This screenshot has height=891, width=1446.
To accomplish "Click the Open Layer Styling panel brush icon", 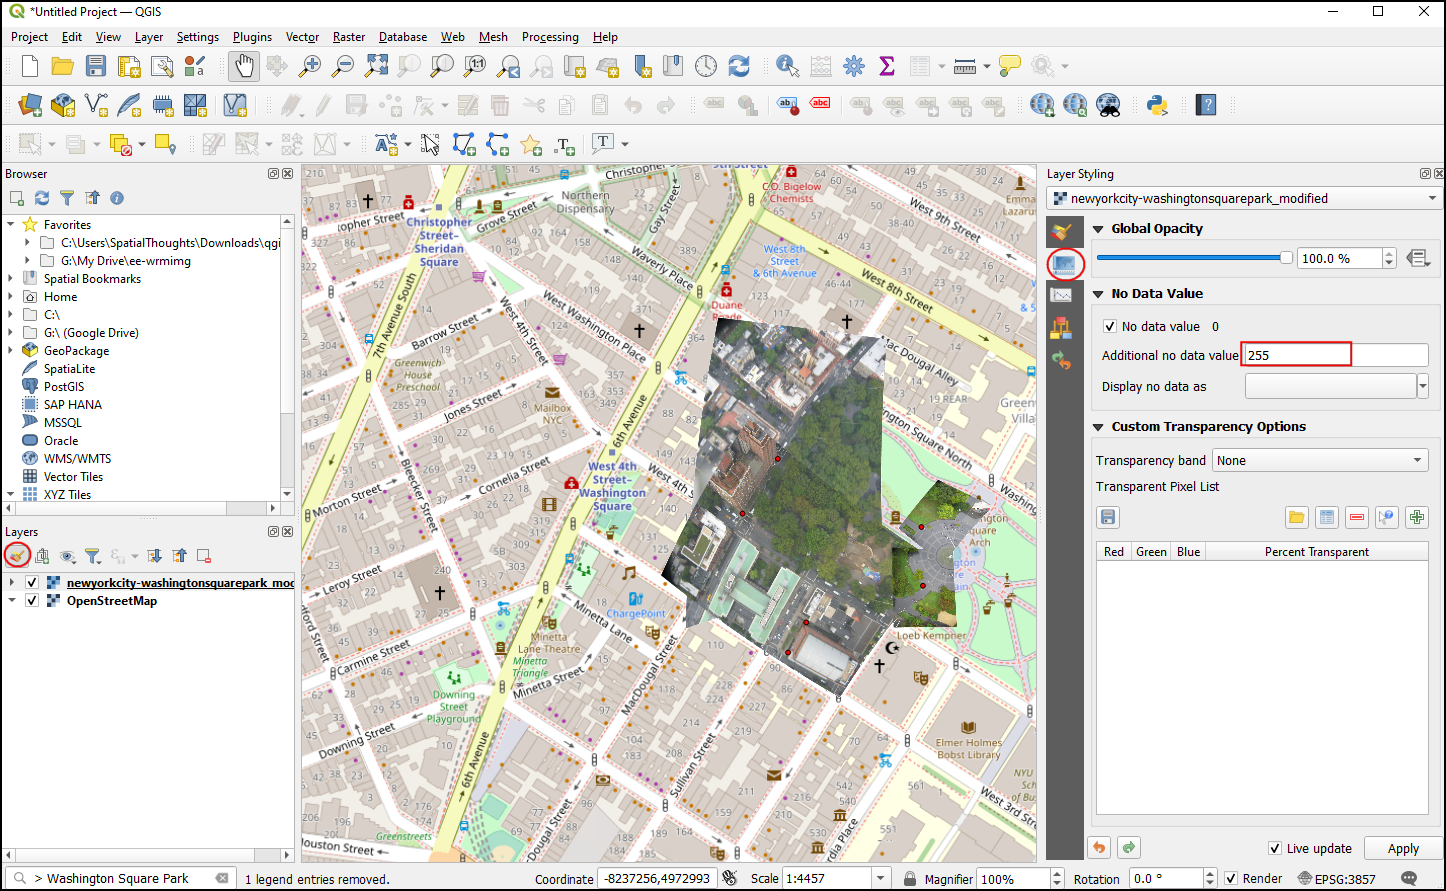I will coord(16,556).
